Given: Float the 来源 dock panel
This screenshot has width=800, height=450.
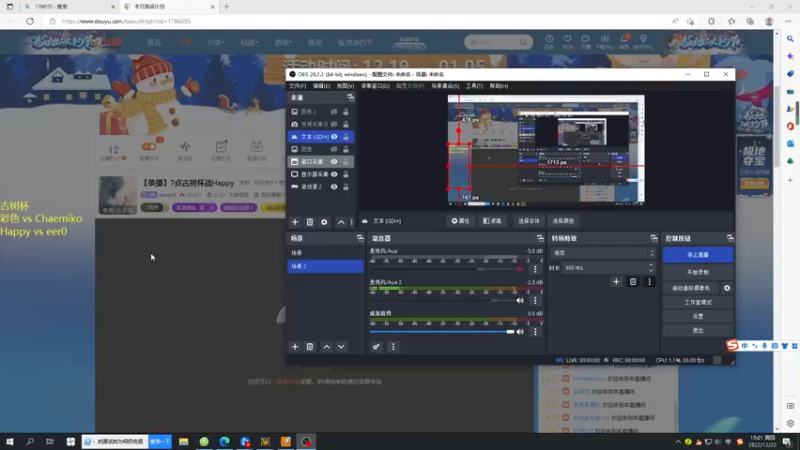Looking at the screenshot, I should 351,97.
